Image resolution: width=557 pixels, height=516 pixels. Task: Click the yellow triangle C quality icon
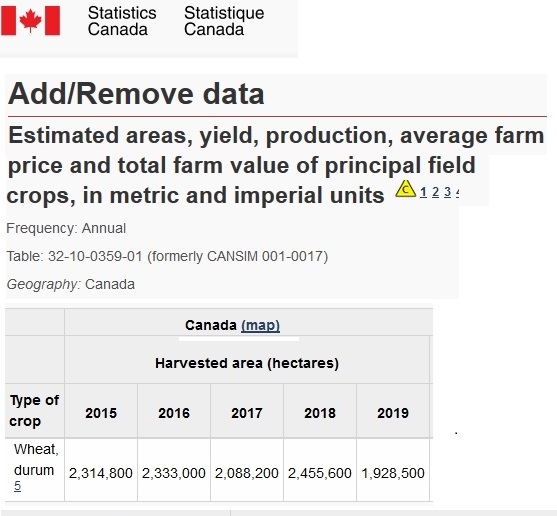tap(405, 189)
